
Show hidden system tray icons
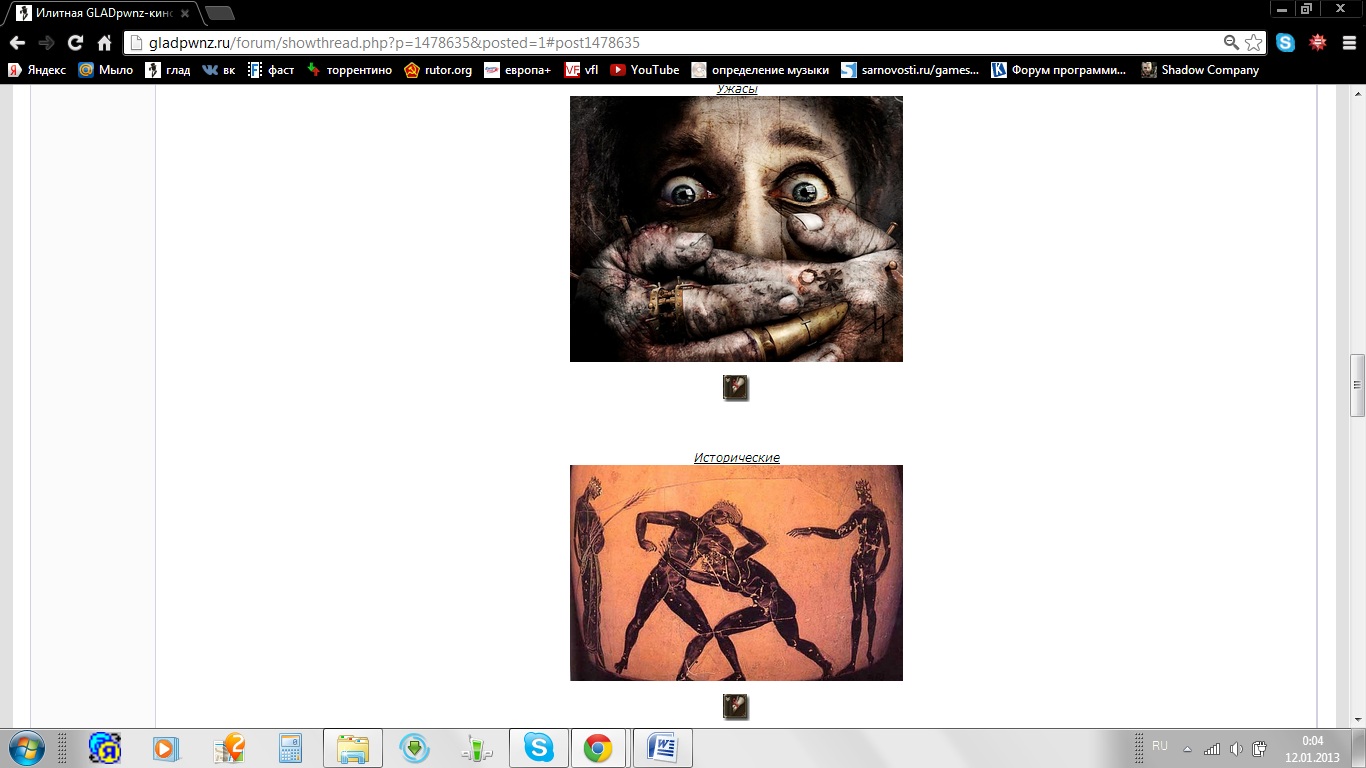coord(1187,748)
